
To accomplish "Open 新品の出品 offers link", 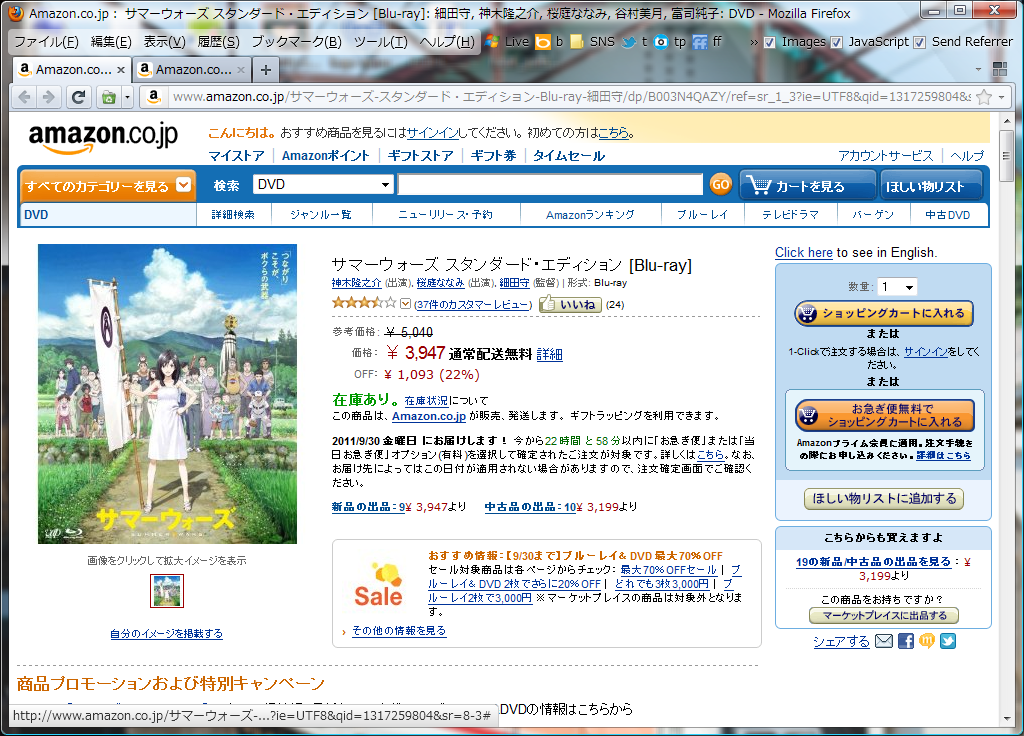I will (368, 507).
